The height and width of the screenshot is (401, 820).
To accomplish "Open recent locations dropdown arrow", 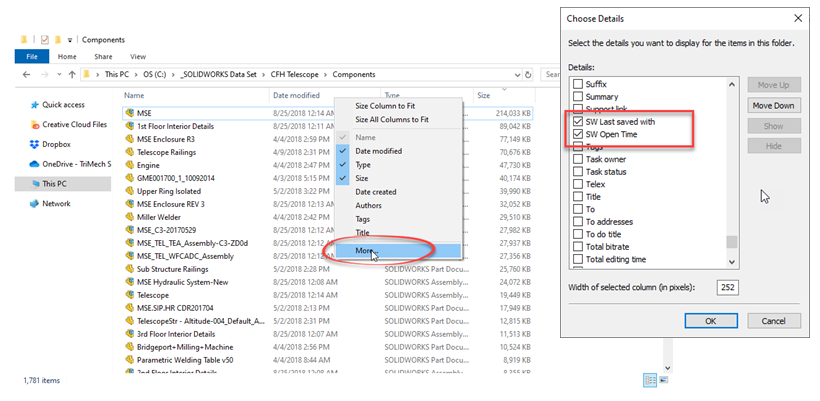I will pyautogui.click(x=59, y=74).
